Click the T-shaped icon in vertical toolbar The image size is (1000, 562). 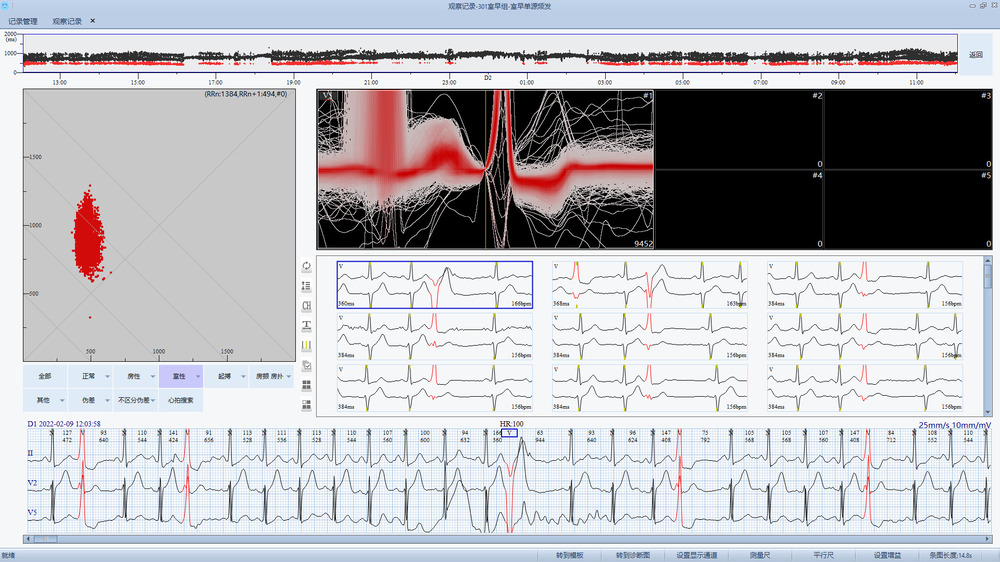coord(306,325)
